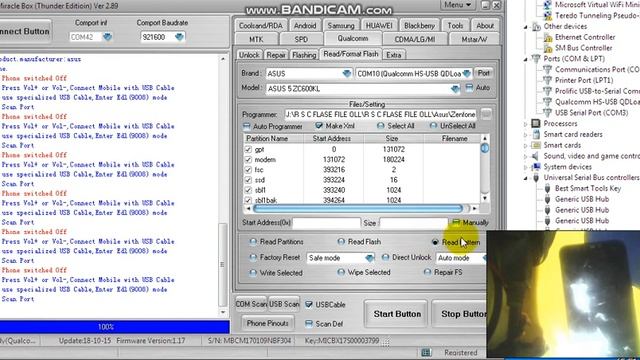Click System devices icon
The height and width of the screenshot is (360, 640).
coord(536,167)
